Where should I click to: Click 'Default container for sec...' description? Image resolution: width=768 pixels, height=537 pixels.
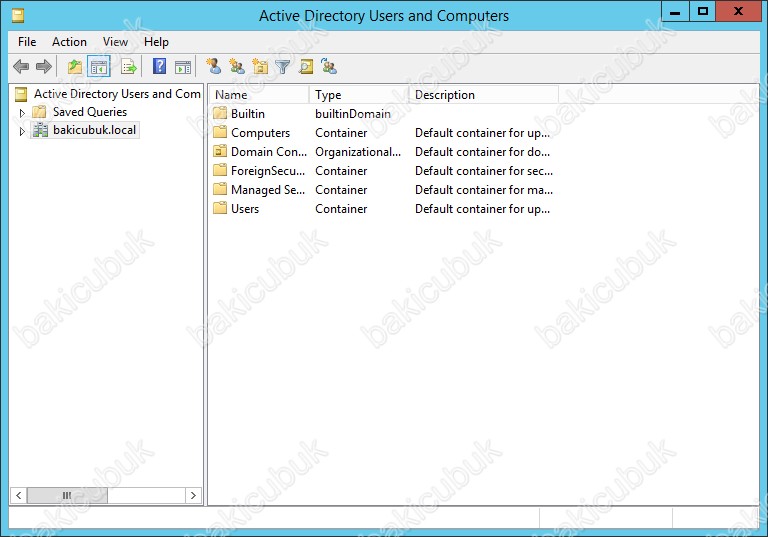(484, 171)
